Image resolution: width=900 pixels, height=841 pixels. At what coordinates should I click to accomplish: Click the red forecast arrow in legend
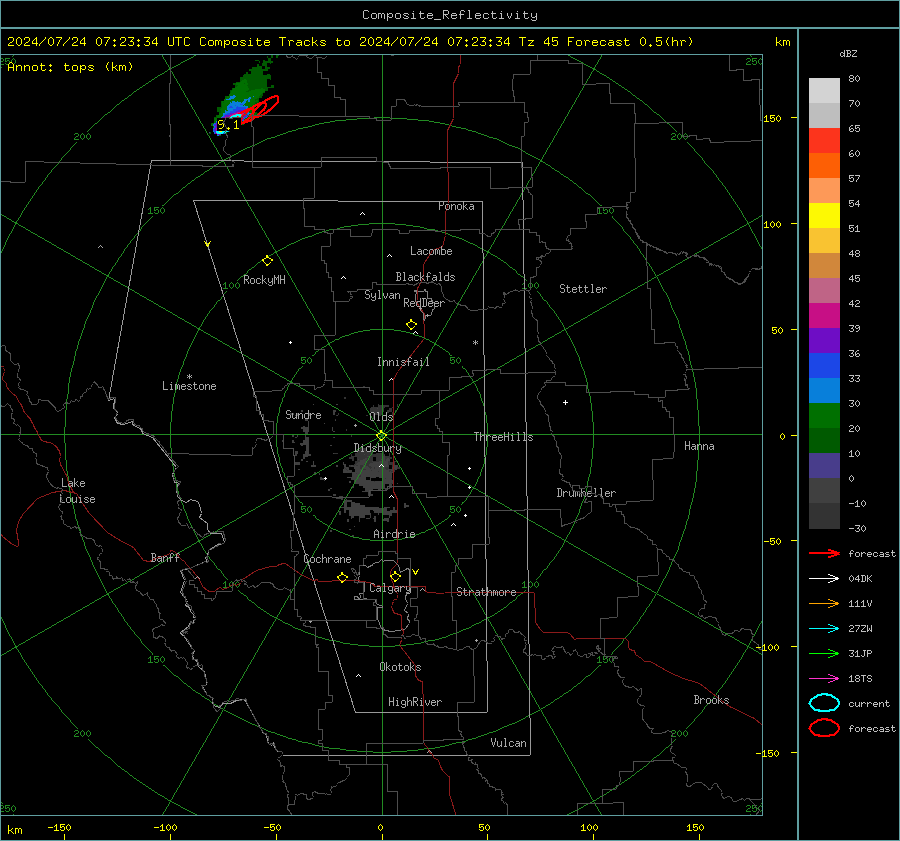824,553
